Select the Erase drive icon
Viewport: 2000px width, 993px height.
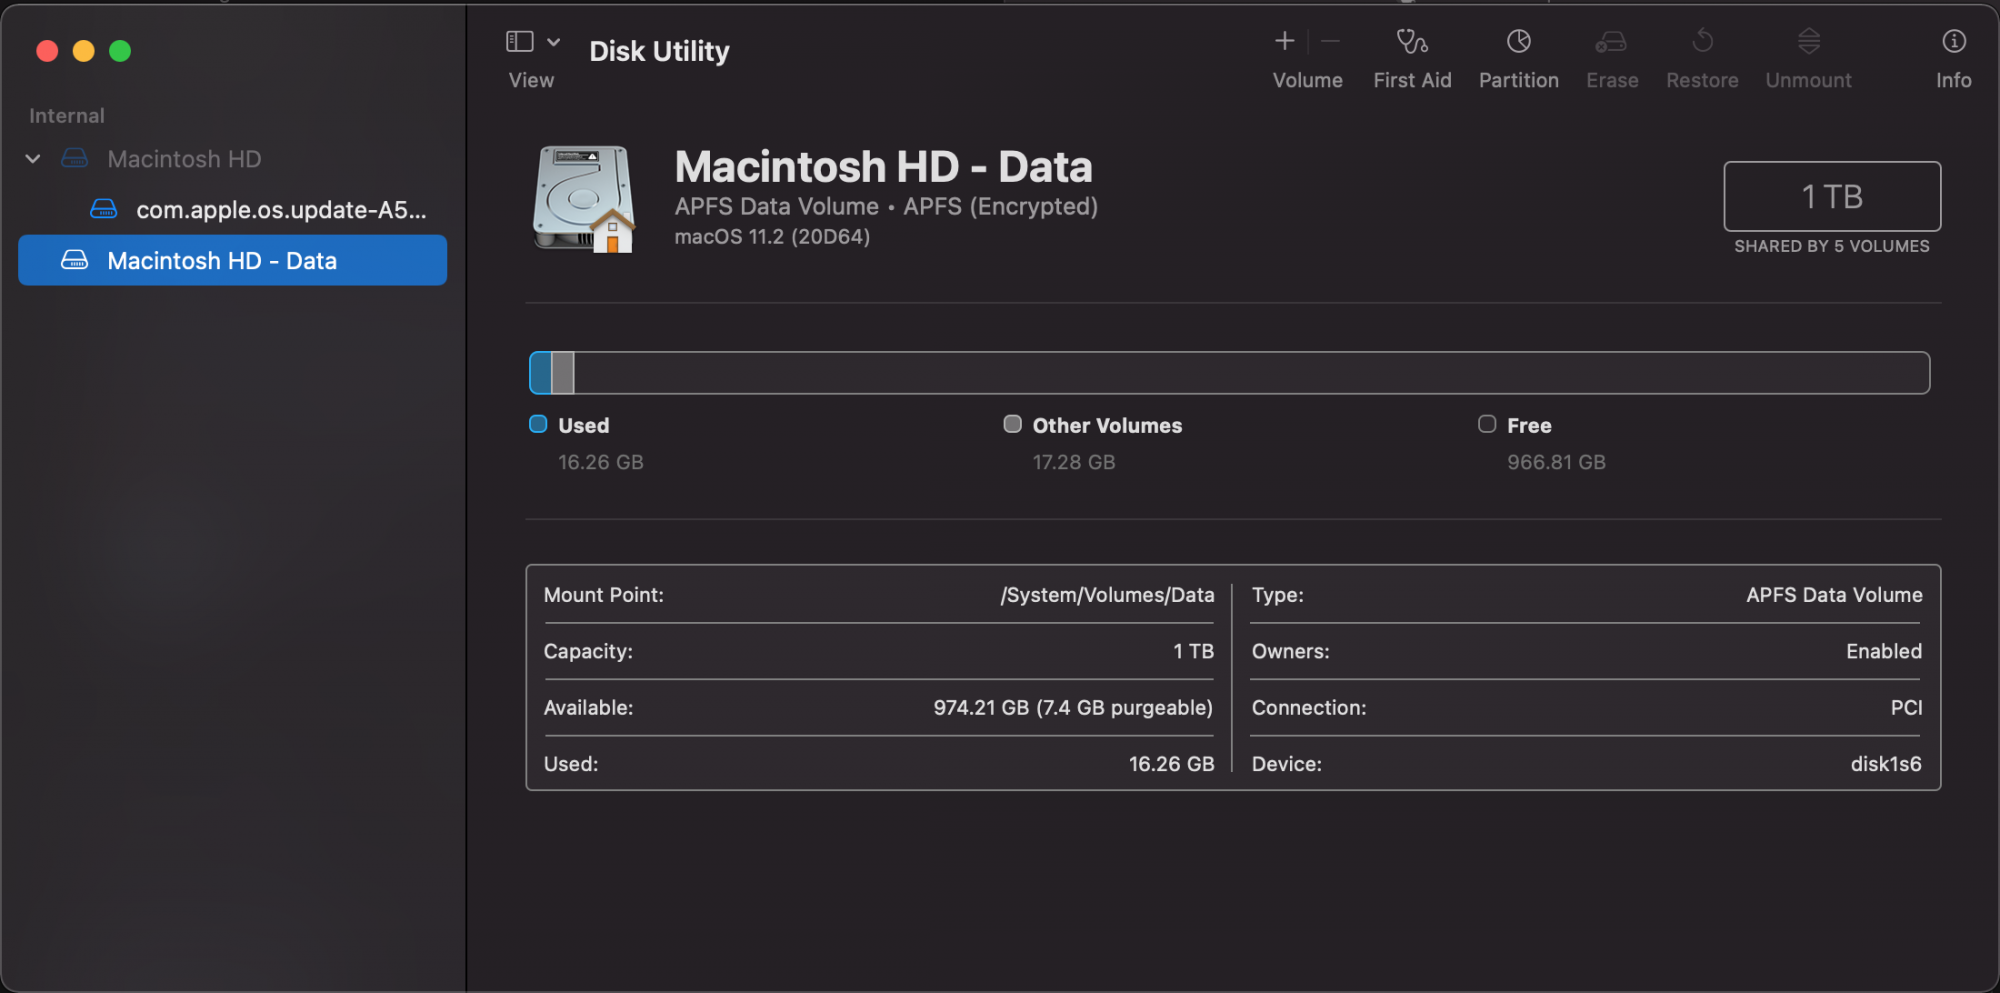point(1611,41)
